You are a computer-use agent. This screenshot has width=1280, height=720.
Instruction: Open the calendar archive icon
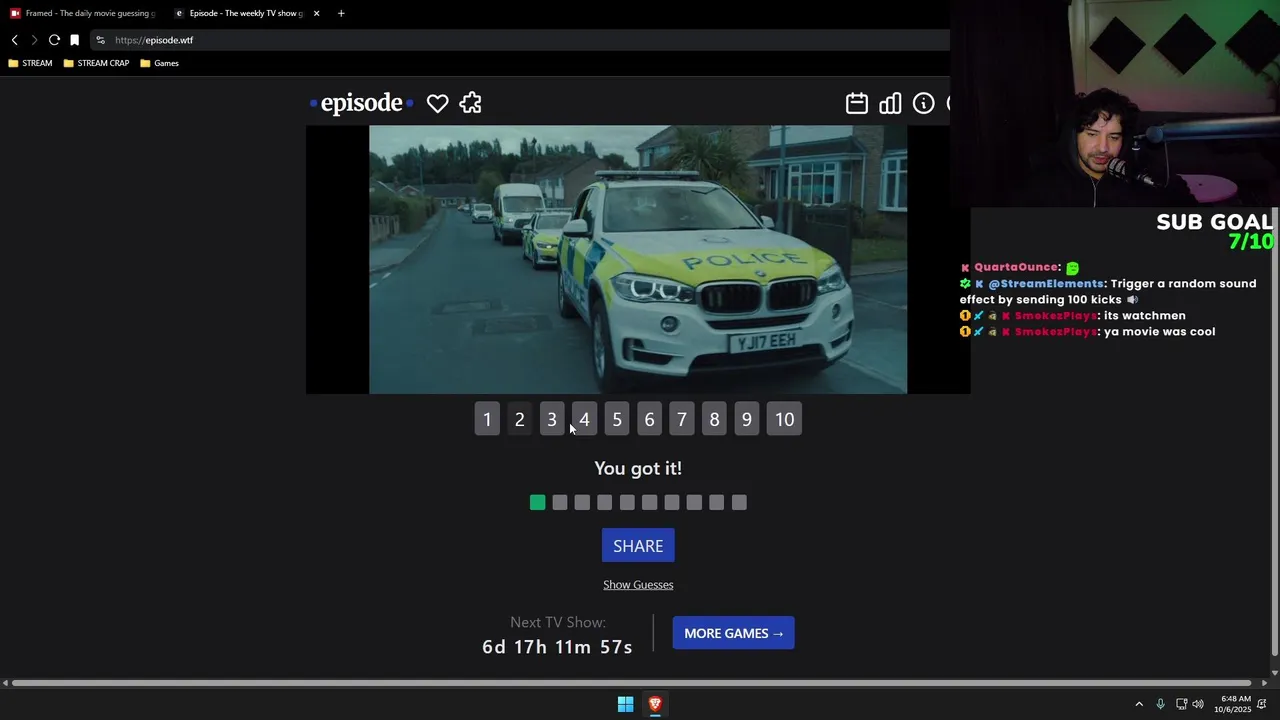[x=857, y=103]
